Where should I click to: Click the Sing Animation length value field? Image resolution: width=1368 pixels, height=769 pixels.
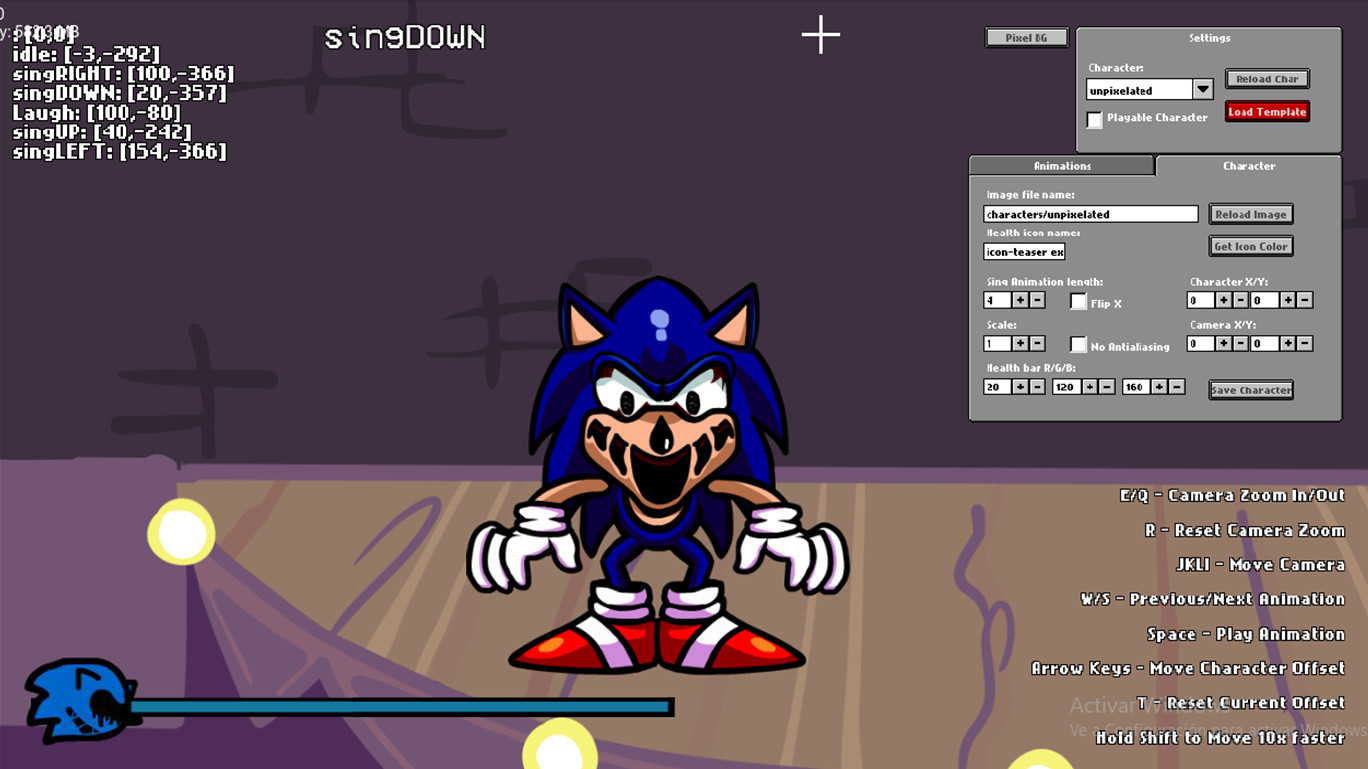click(997, 300)
